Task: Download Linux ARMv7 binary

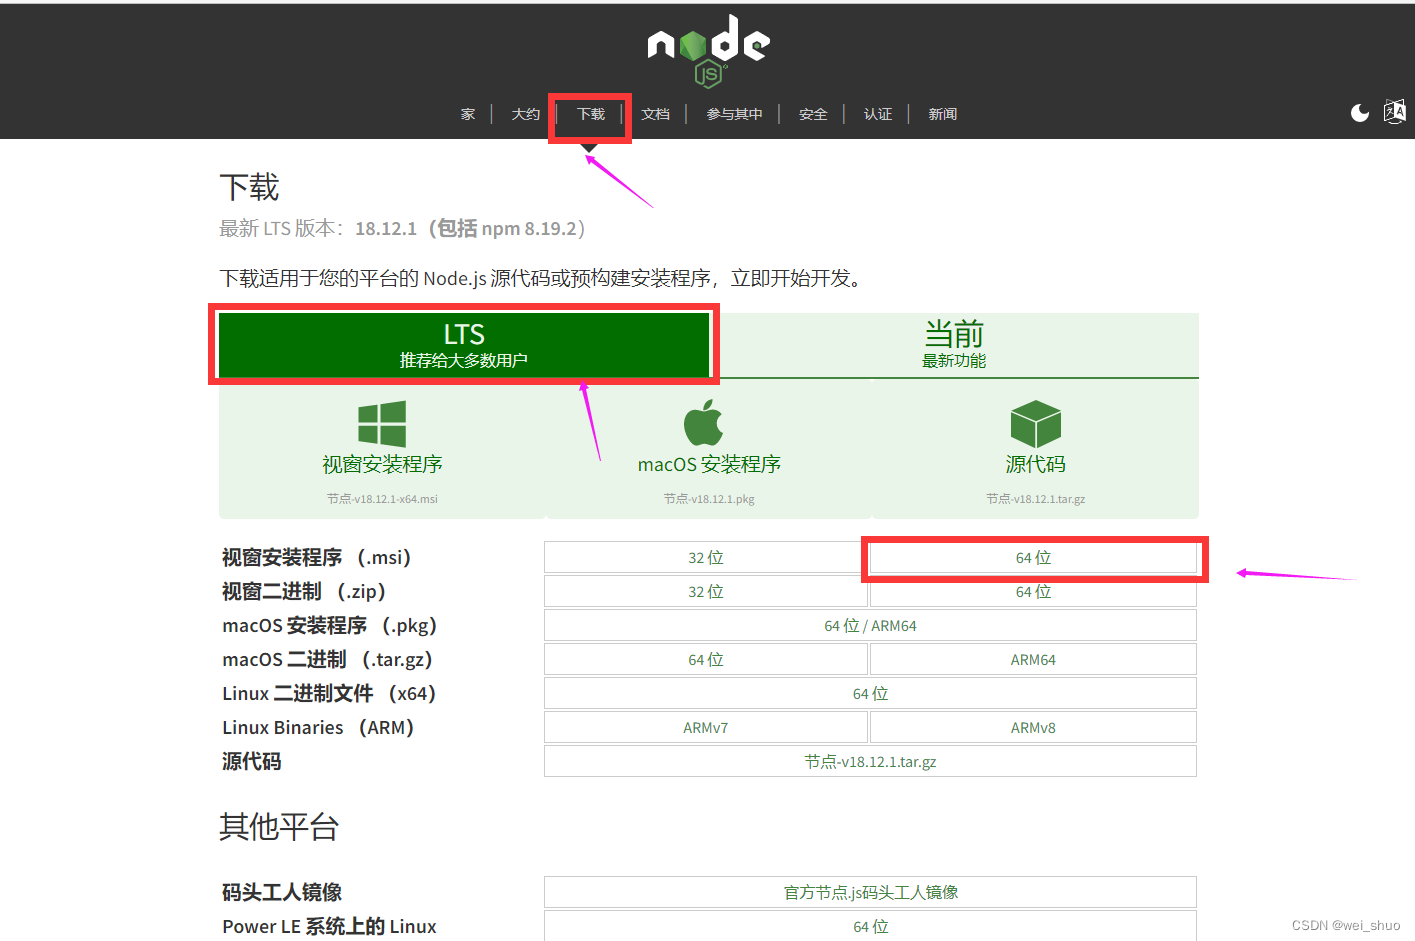Action: tap(706, 728)
